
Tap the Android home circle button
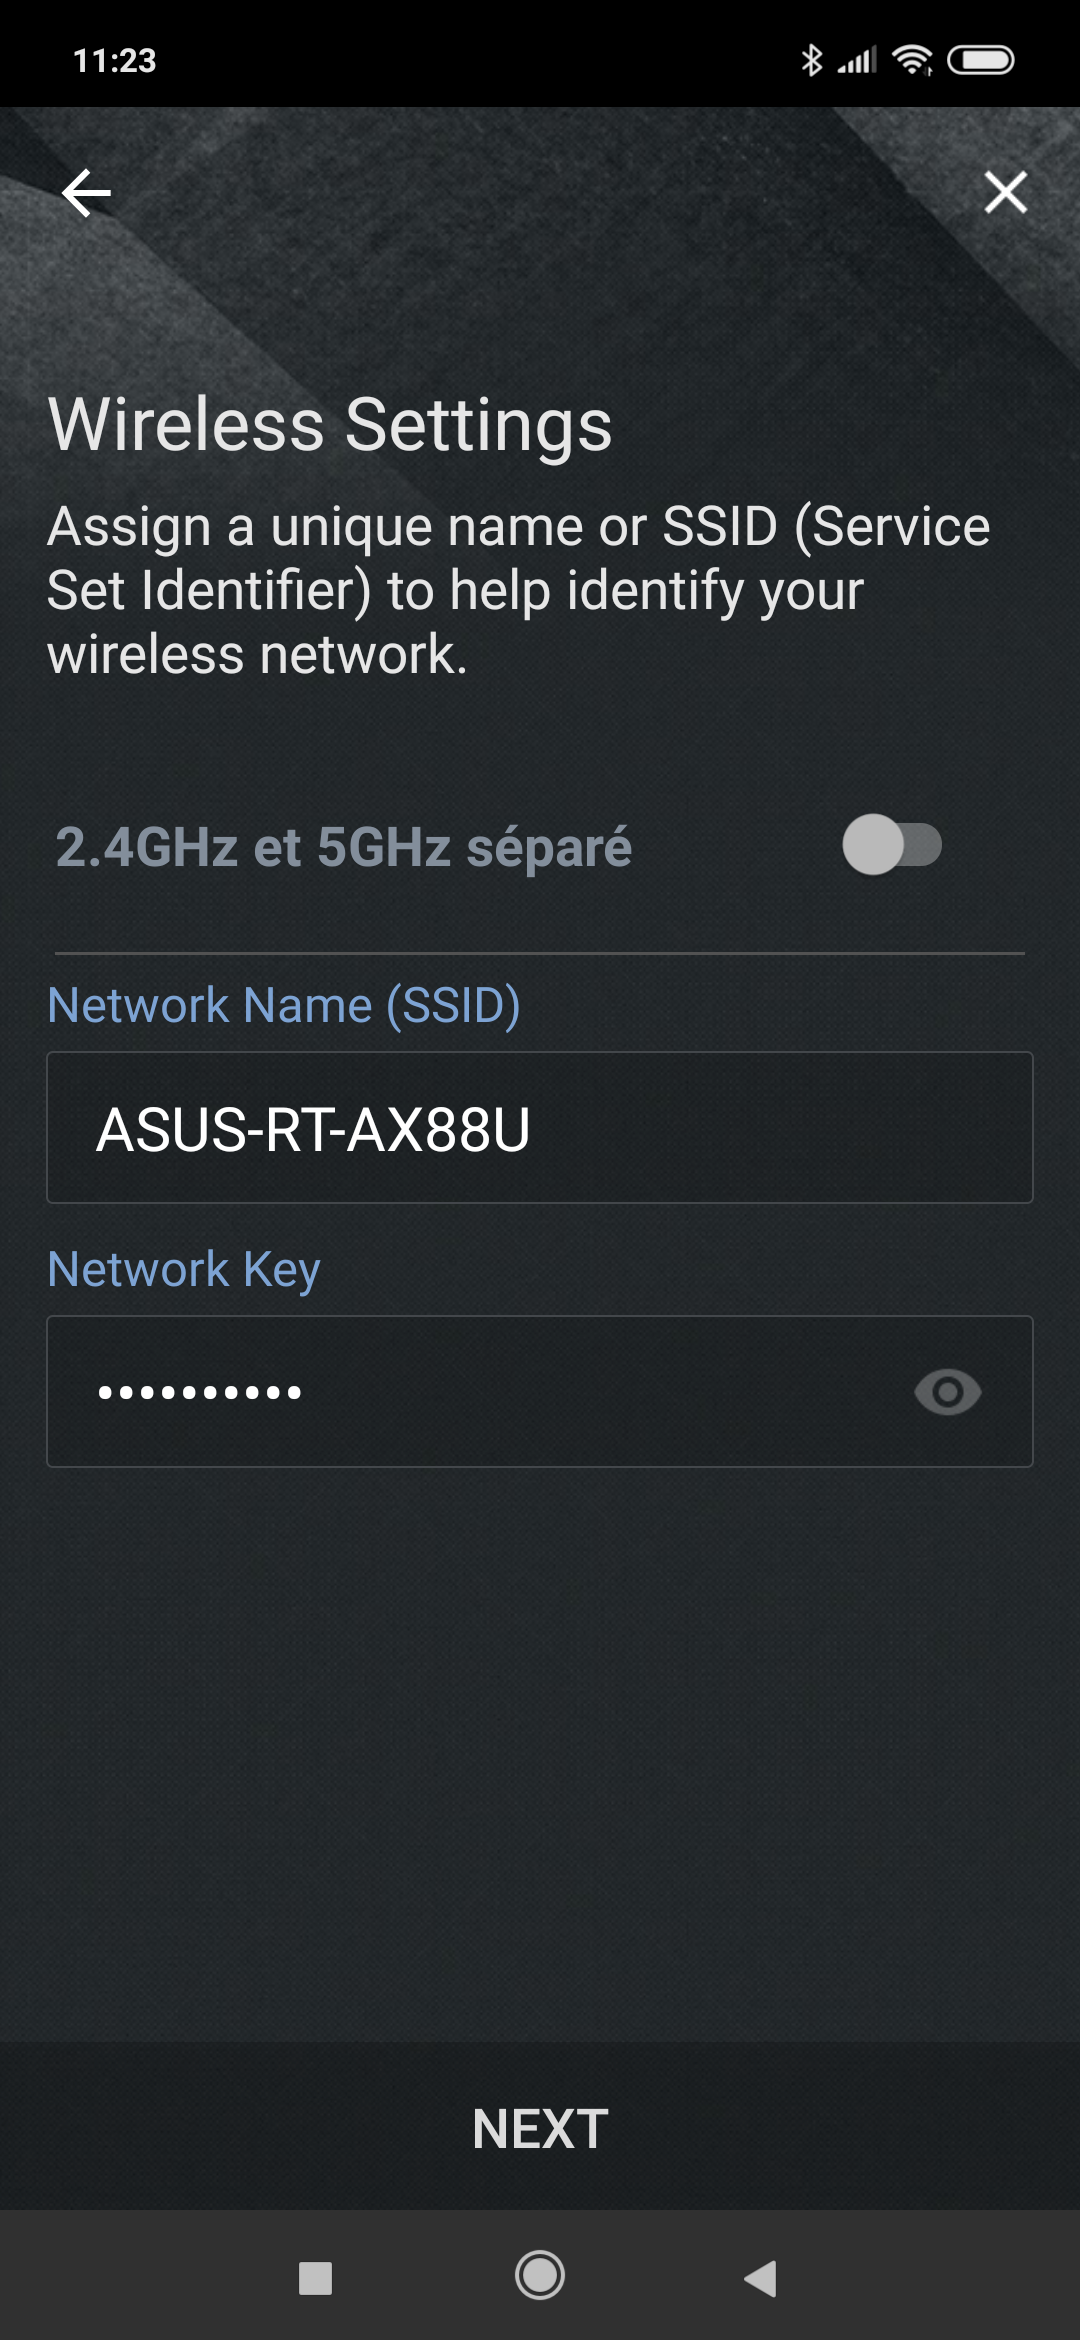pyautogui.click(x=540, y=2276)
